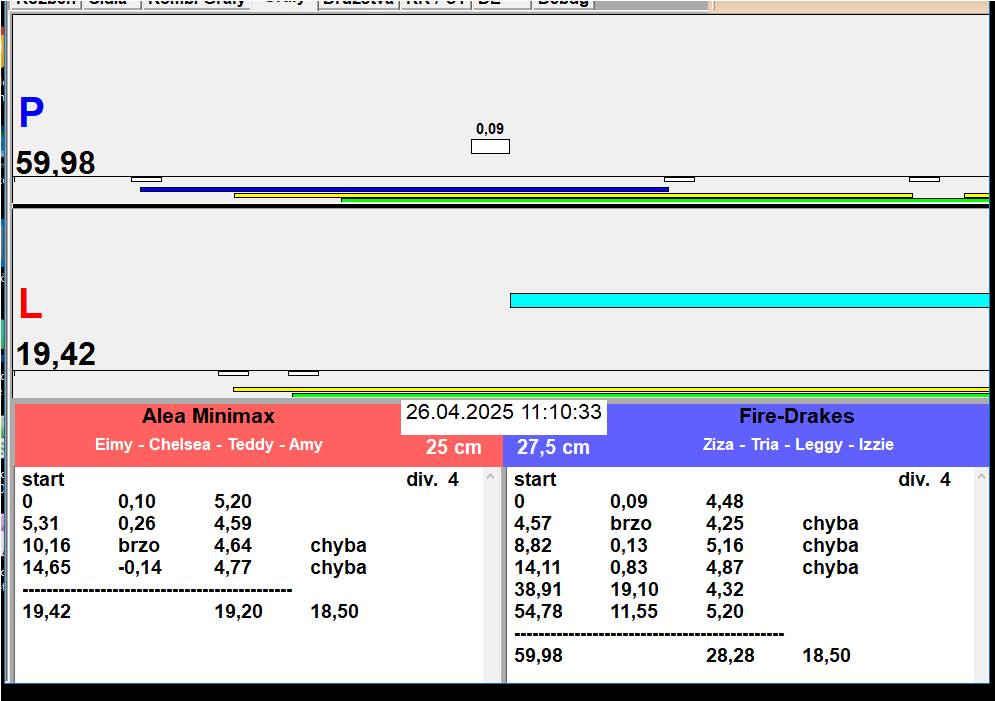Click the blue P lane label
Image resolution: width=995 pixels, height=701 pixels.
click(x=31, y=114)
